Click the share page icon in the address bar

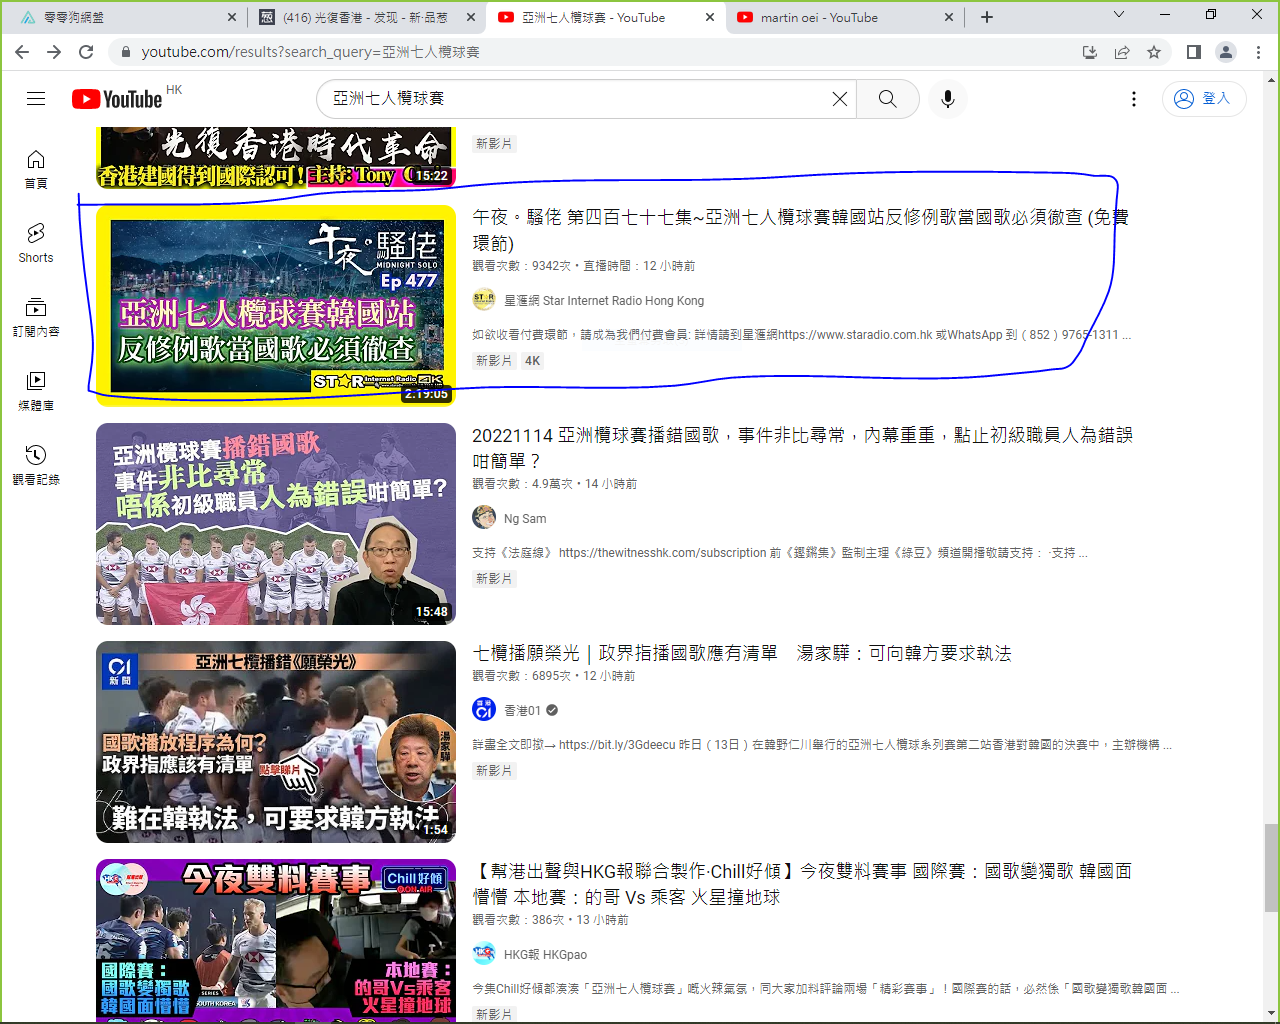1122,52
